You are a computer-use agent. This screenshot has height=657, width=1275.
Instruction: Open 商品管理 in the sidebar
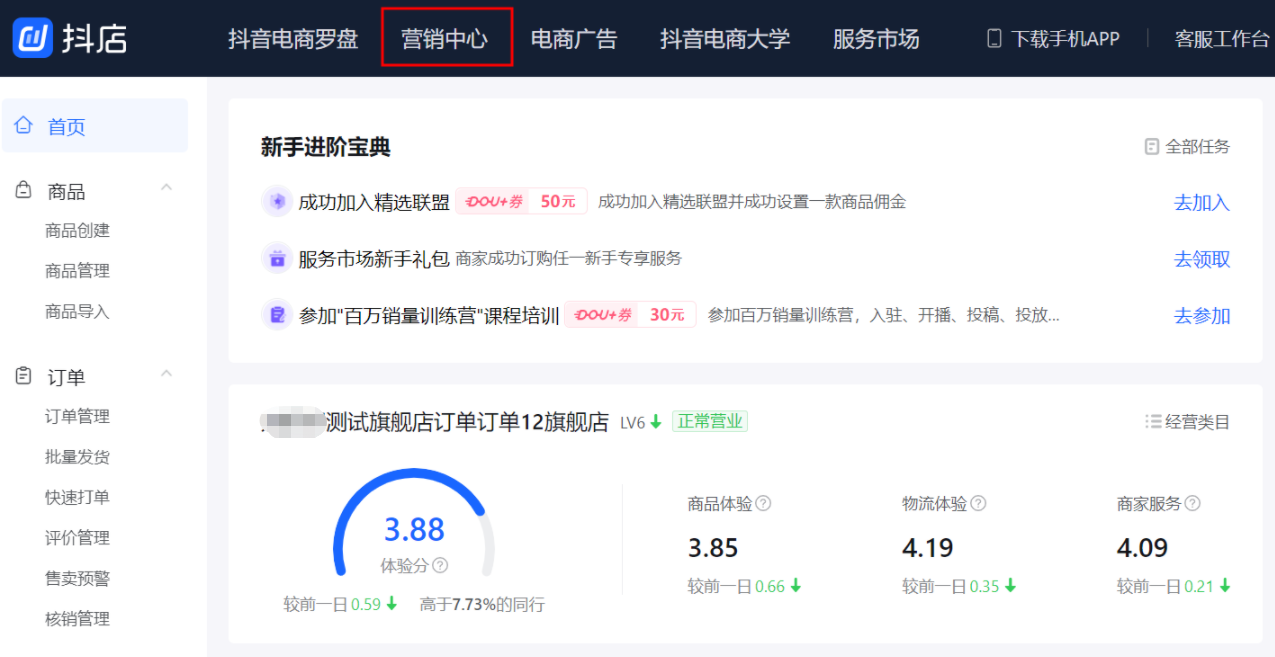[x=77, y=271]
